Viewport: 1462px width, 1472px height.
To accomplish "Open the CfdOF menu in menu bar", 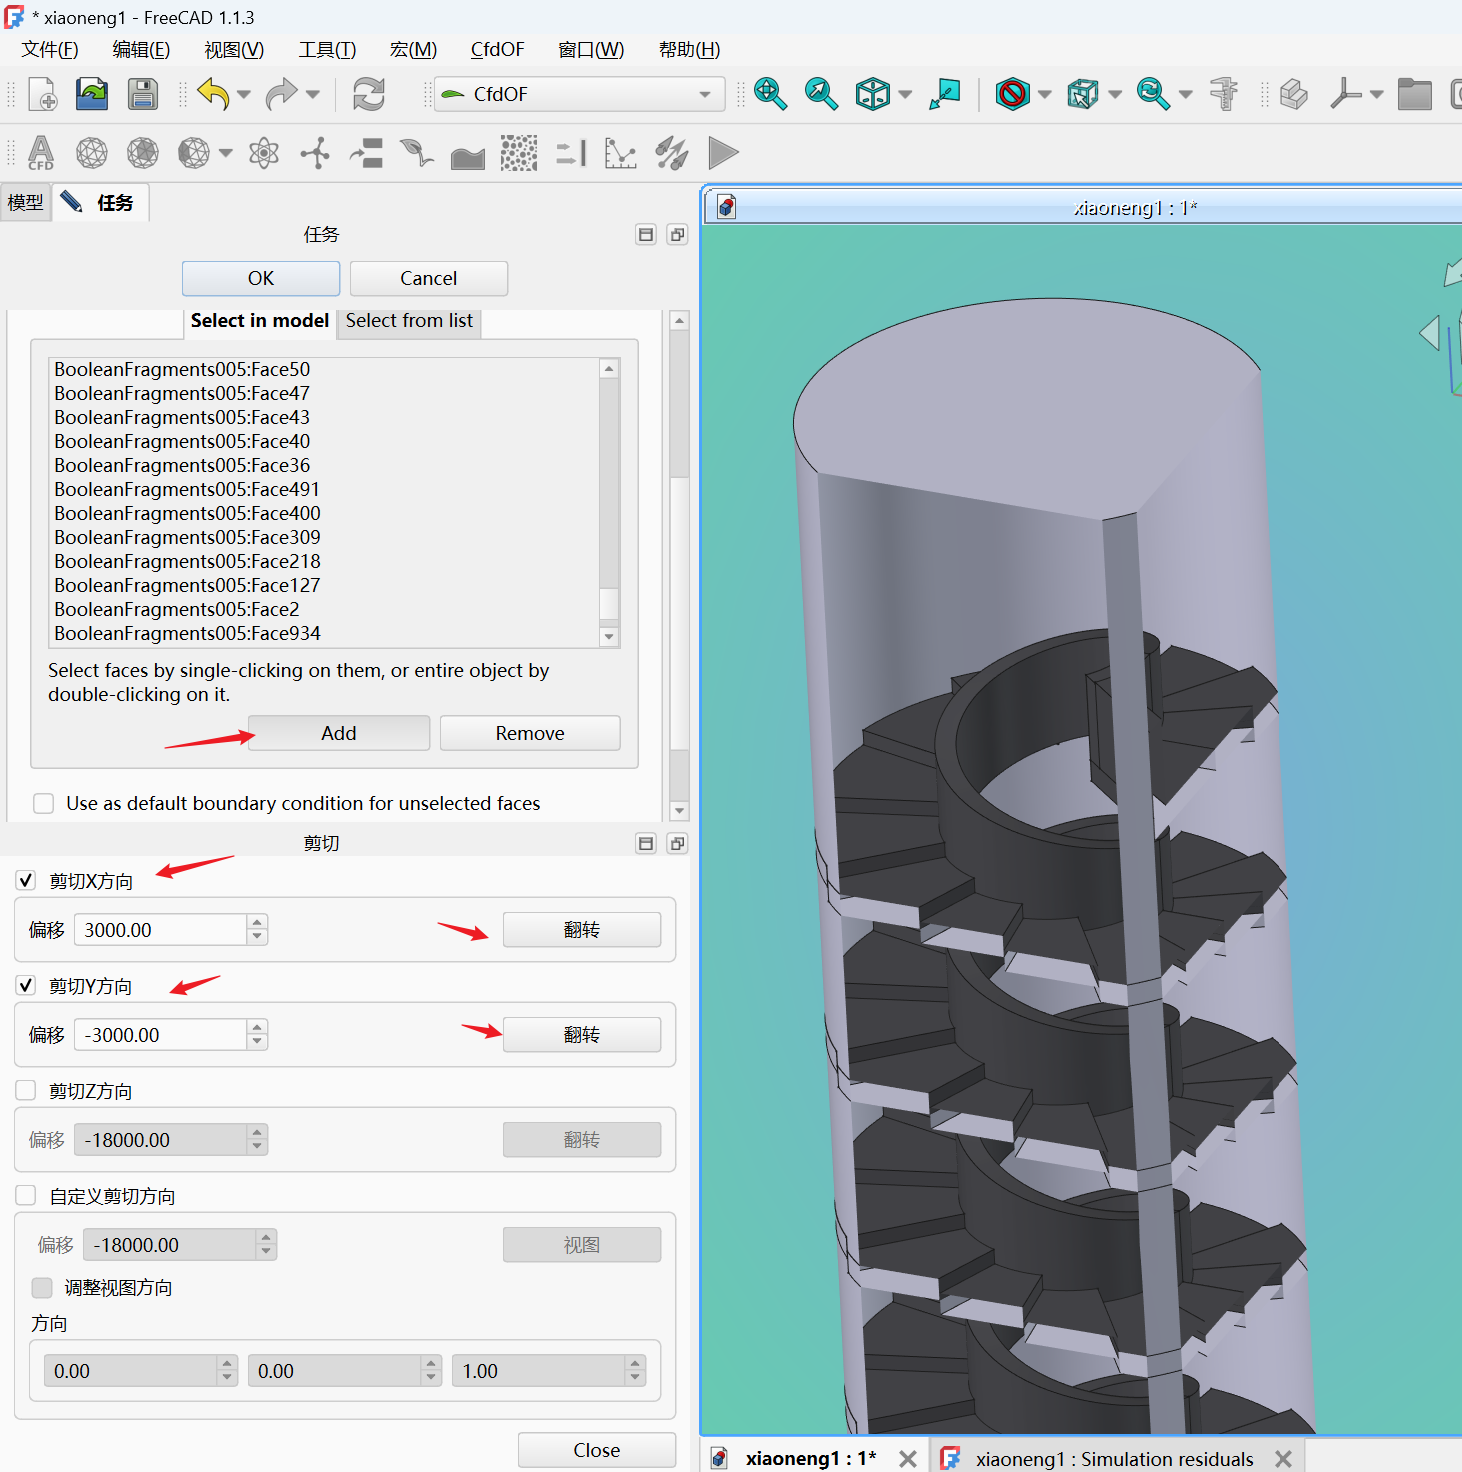I will coord(497,50).
